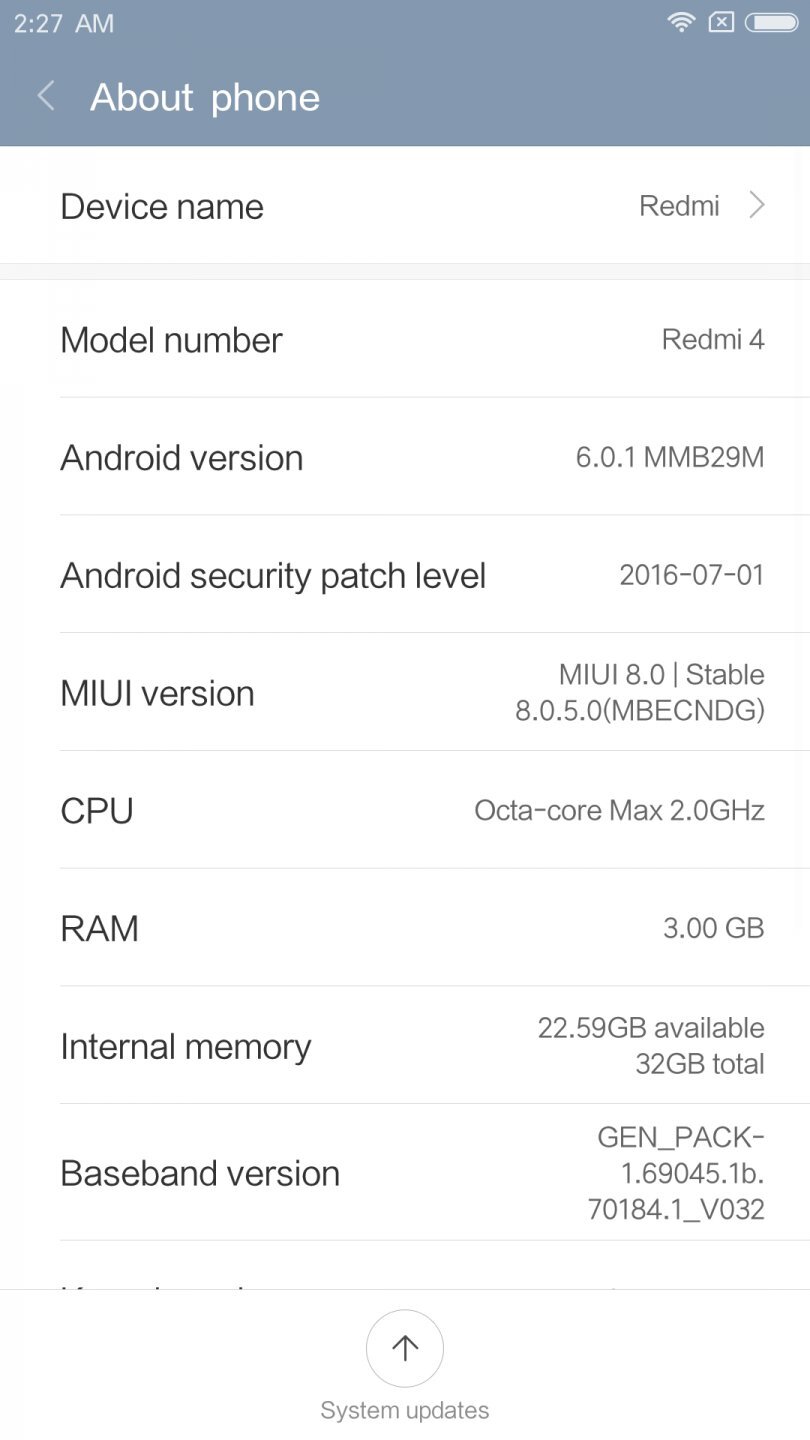
Task: Tap the Wi-Fi status bar icon
Action: pos(681,21)
